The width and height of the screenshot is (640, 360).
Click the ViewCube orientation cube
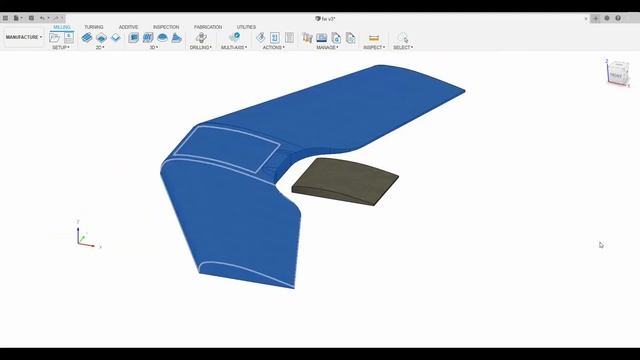click(618, 73)
